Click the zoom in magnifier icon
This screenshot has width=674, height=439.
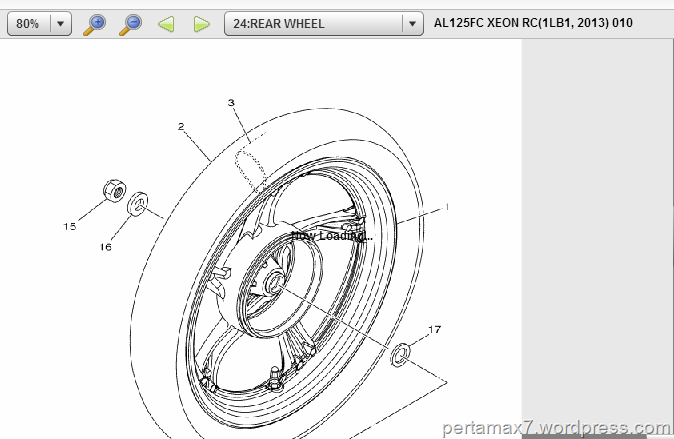point(94,24)
